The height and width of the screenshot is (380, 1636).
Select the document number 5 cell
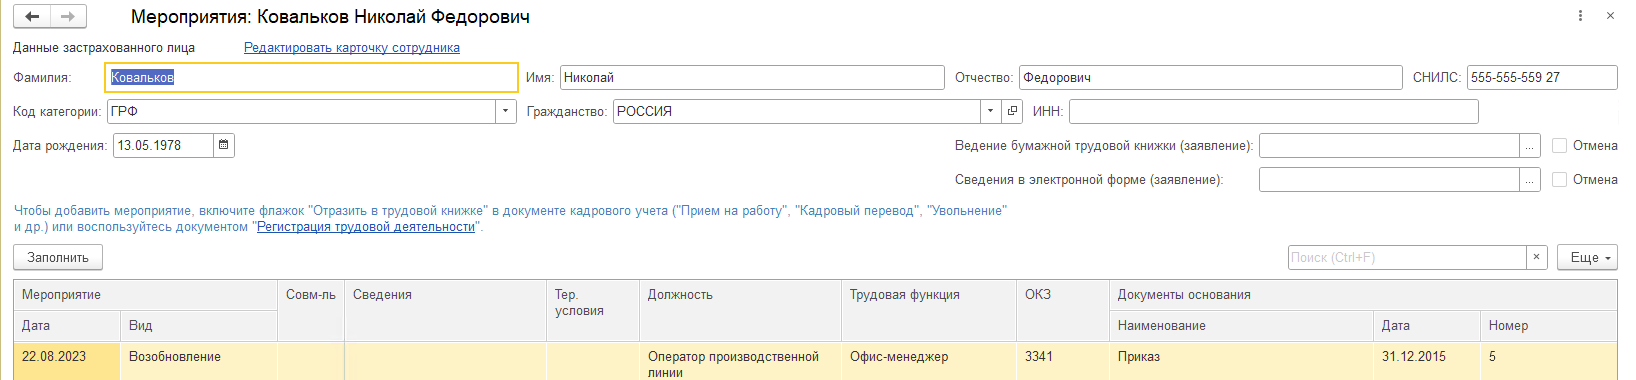tap(1549, 361)
